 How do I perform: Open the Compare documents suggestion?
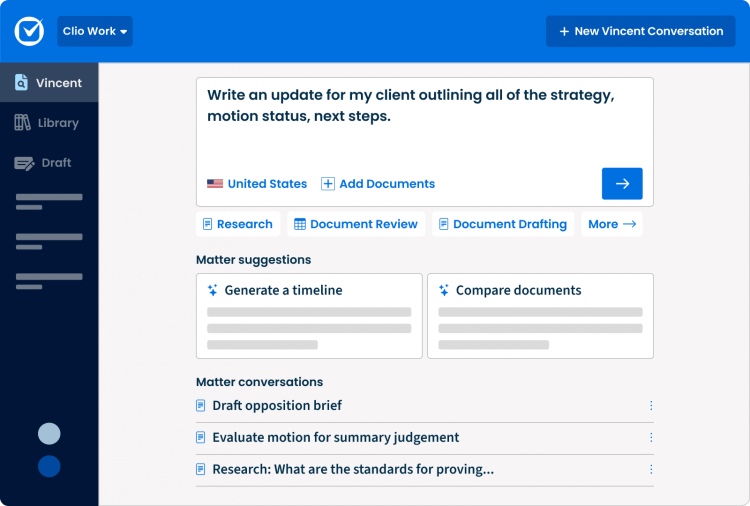540,316
